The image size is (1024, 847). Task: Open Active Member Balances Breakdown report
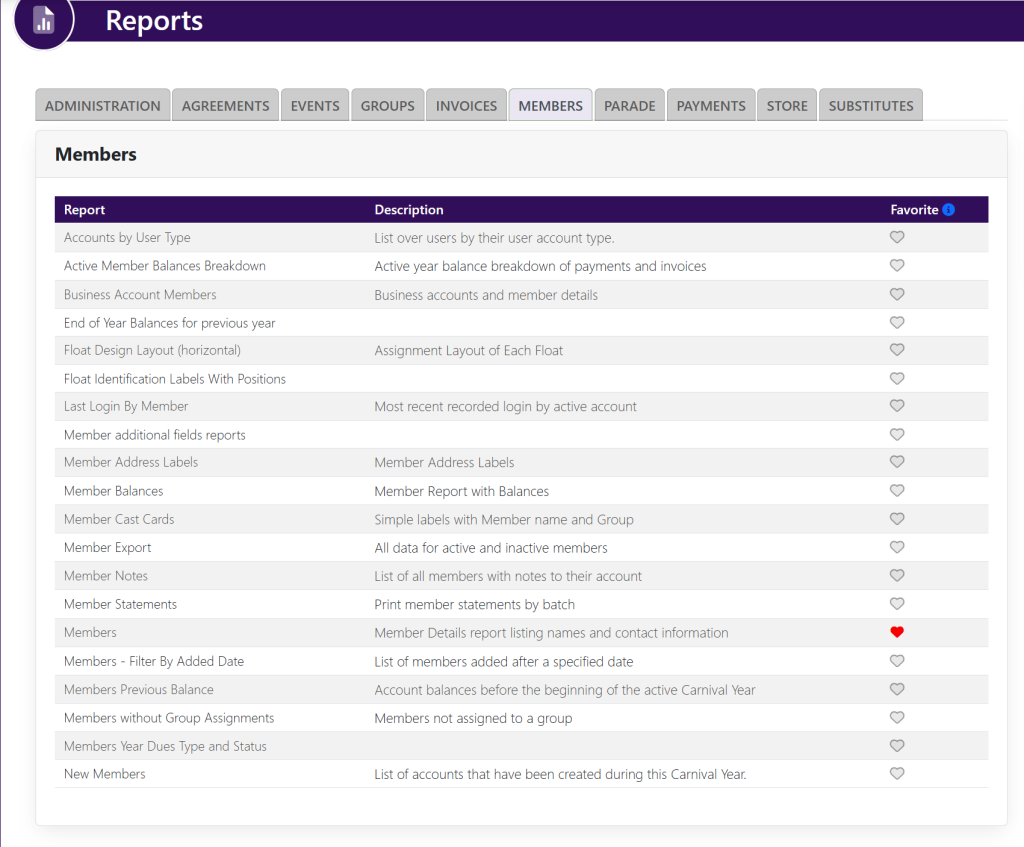164,266
